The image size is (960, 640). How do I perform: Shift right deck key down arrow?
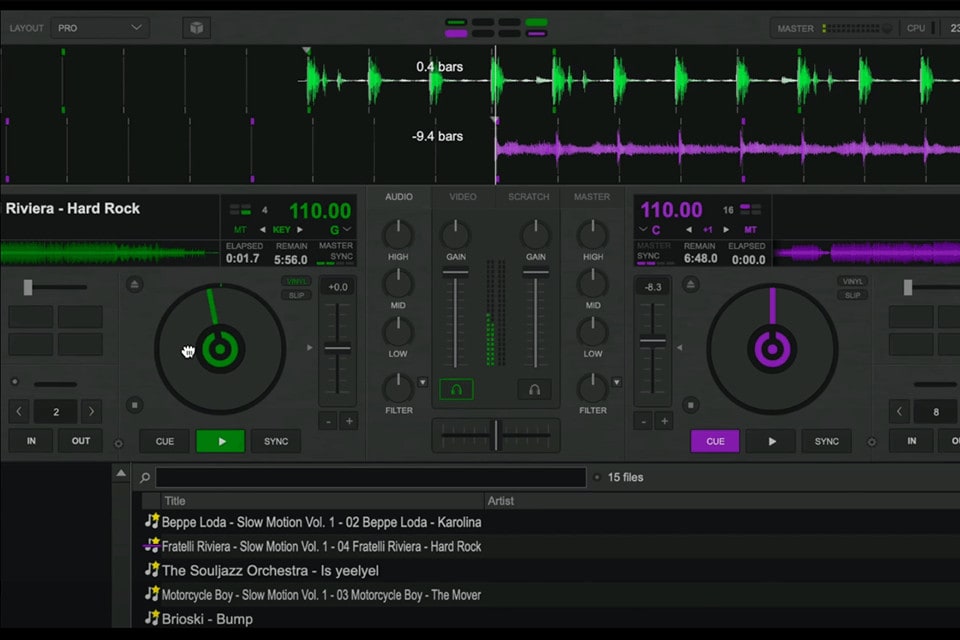(689, 230)
